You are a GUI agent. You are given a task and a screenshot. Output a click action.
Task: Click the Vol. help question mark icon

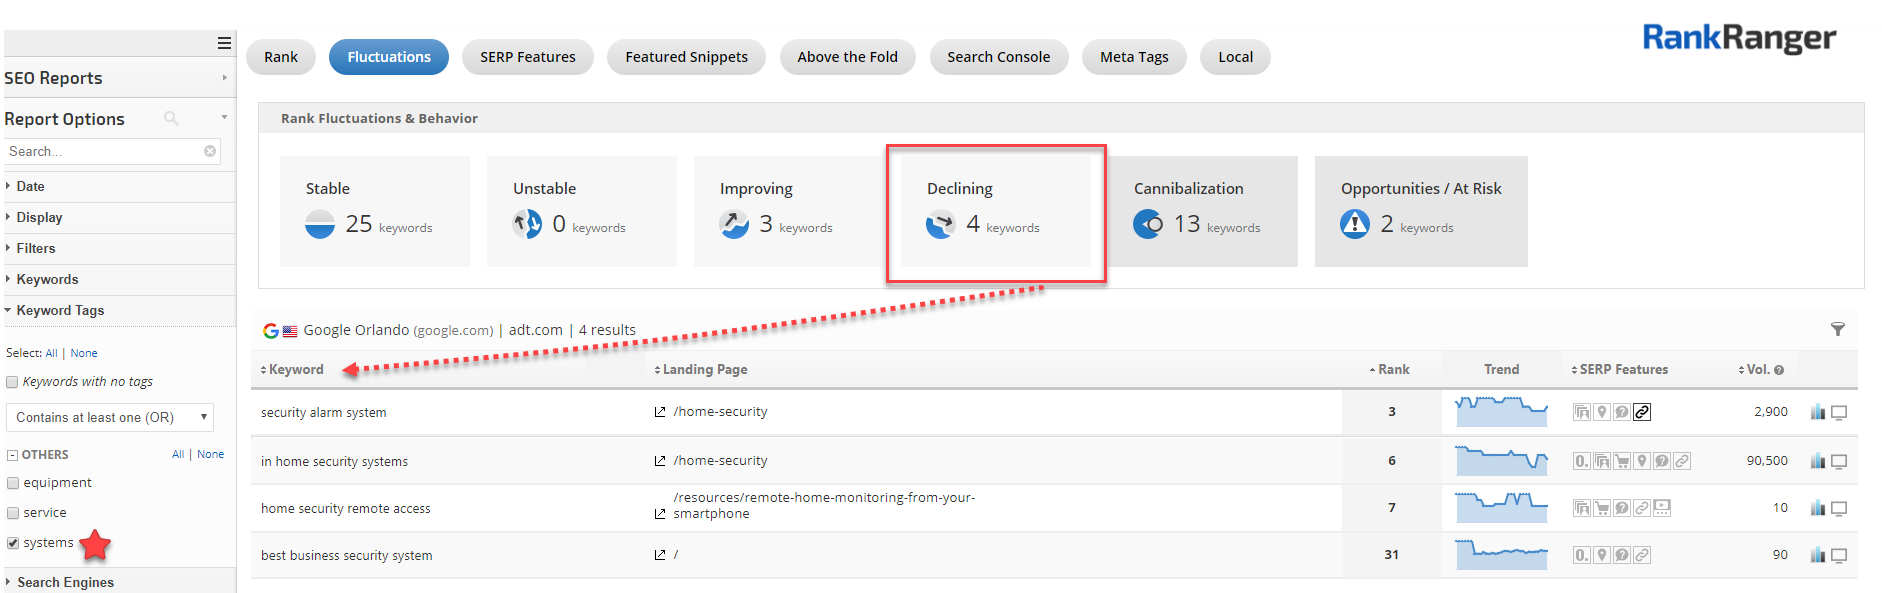[x=1779, y=370]
